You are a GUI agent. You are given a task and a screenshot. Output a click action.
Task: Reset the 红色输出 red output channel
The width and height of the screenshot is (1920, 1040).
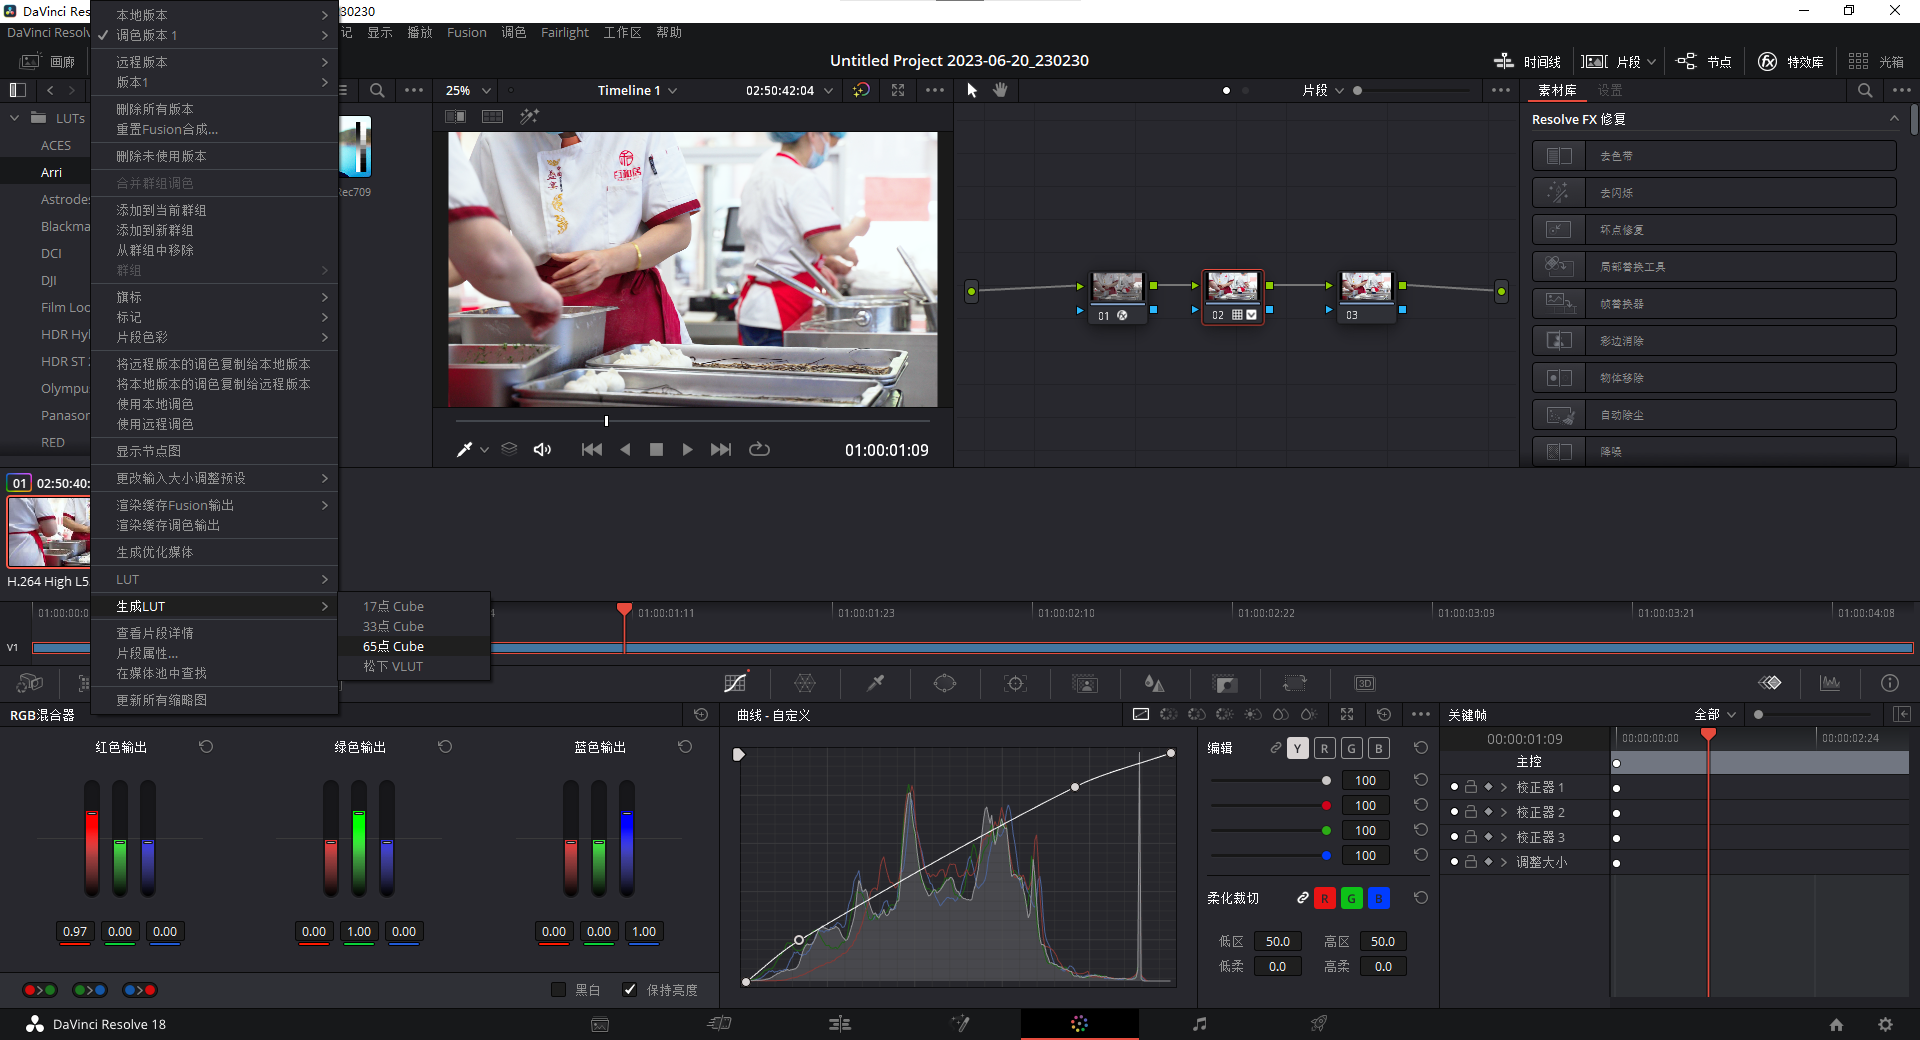[x=206, y=747]
